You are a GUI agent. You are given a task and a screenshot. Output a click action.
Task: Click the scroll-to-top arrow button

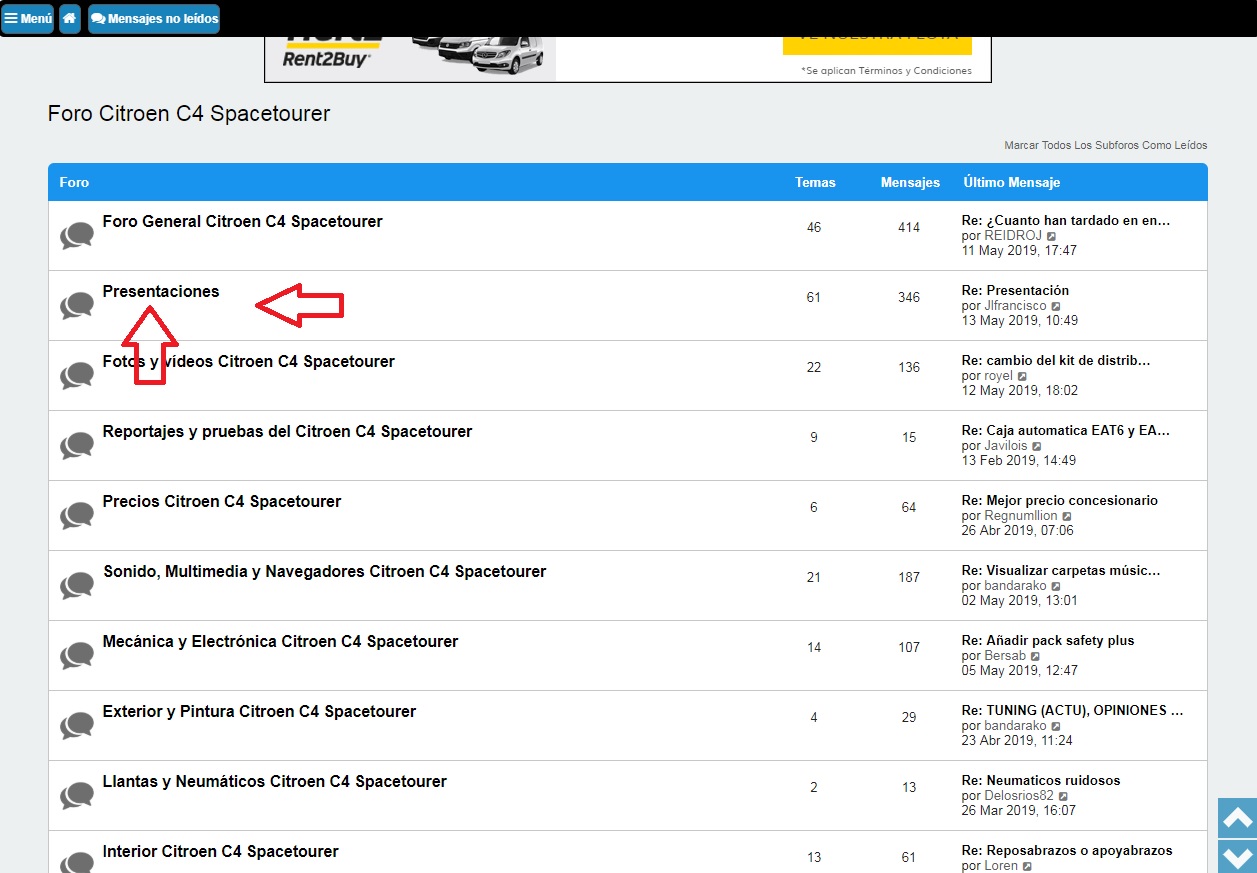coord(1237,818)
